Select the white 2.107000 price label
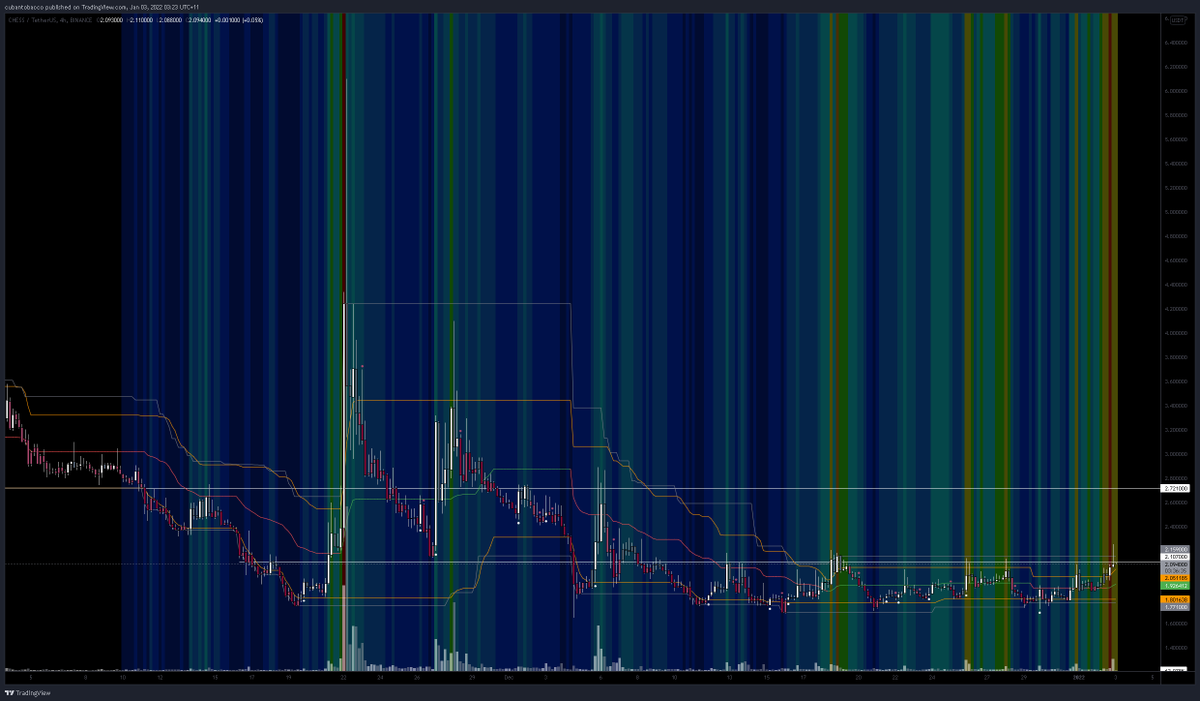The image size is (1200, 701). point(1175,557)
